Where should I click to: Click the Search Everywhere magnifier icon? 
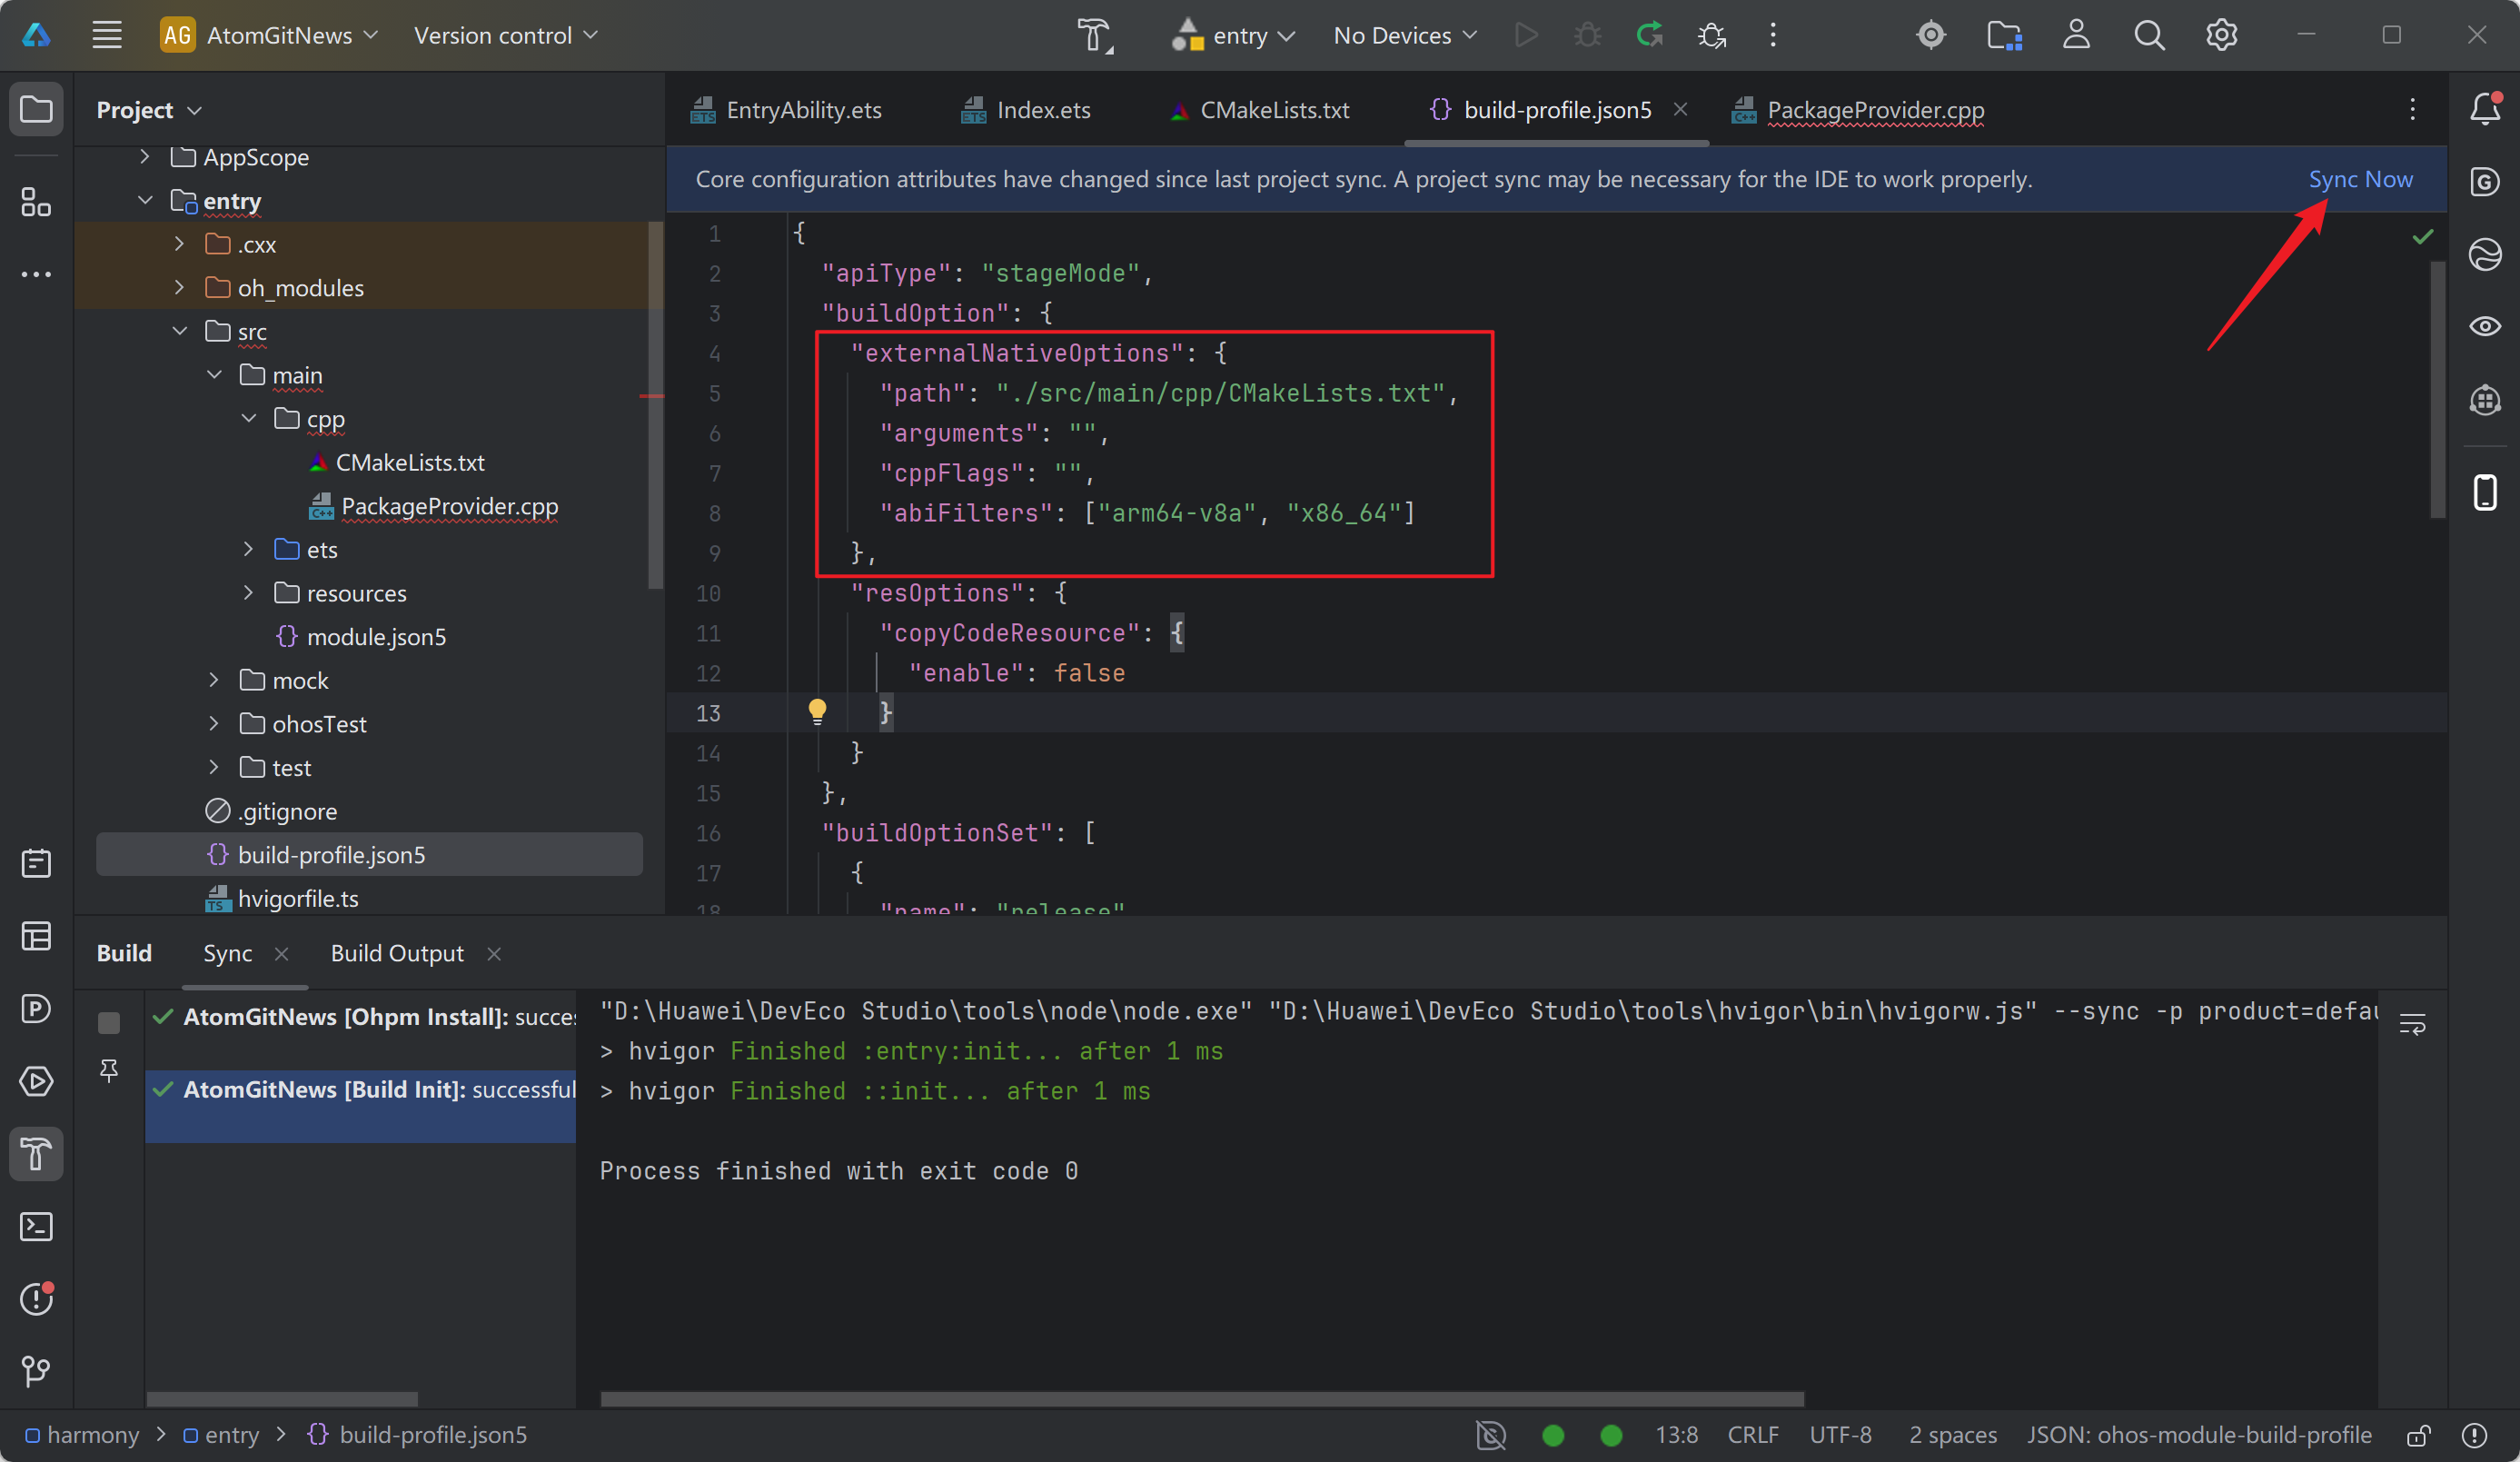tap(2149, 35)
